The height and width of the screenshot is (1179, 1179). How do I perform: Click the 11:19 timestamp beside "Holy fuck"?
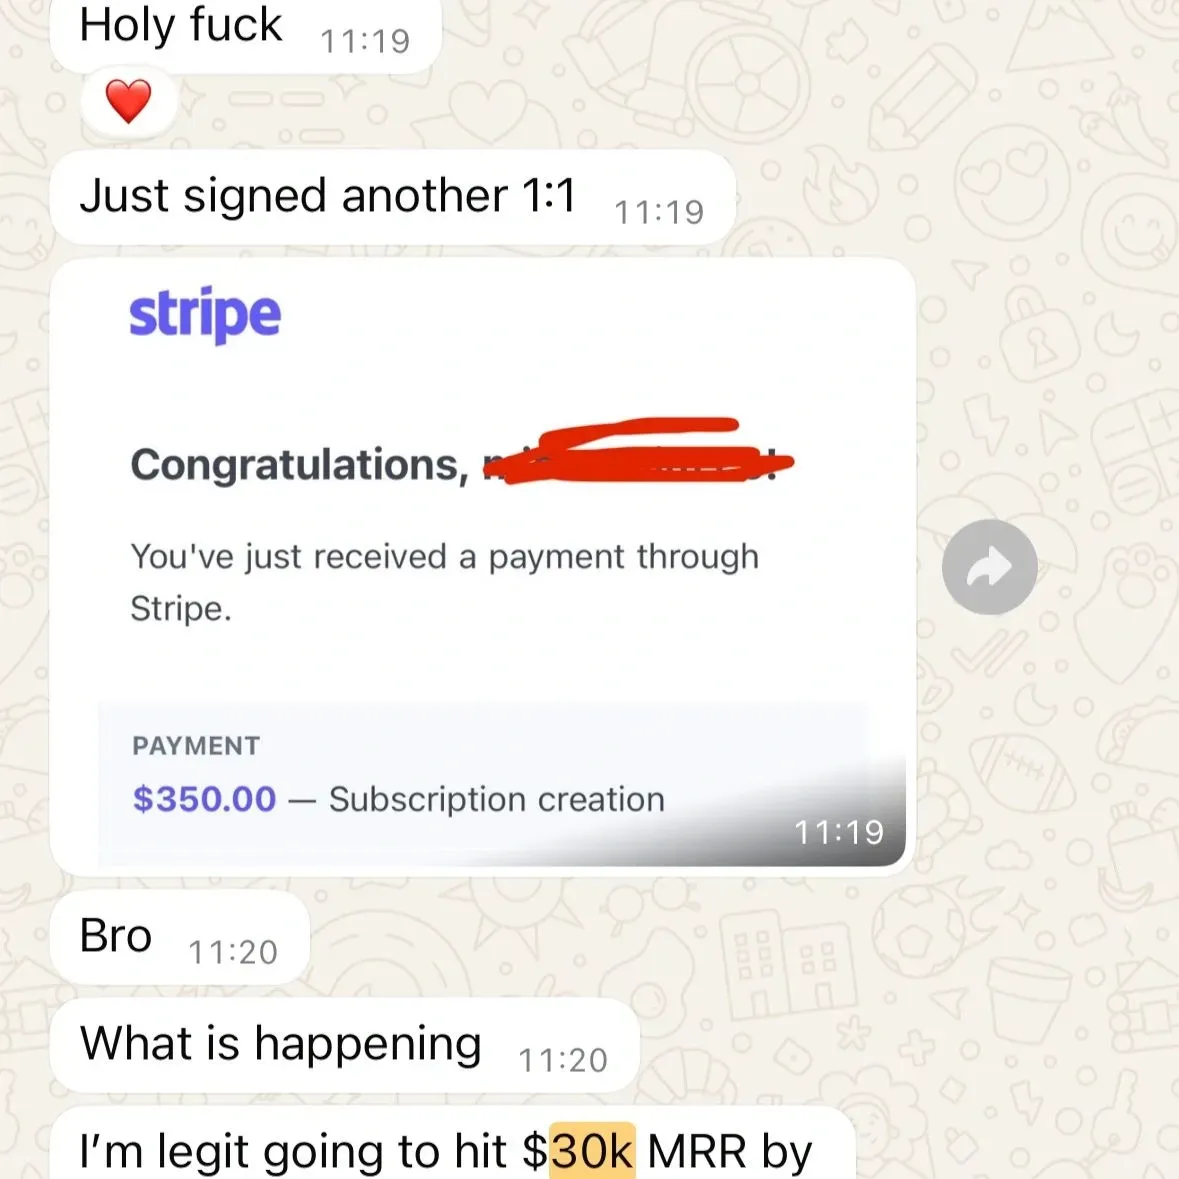(365, 41)
